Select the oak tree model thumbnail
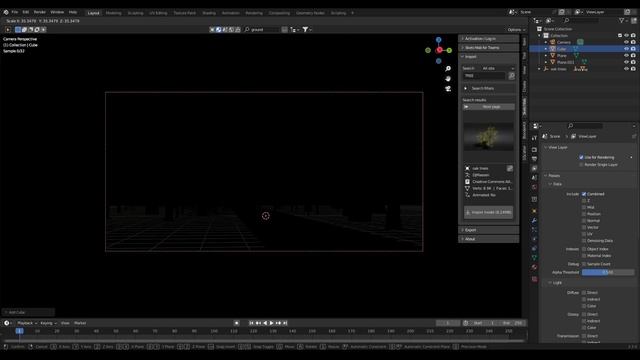 click(489, 137)
